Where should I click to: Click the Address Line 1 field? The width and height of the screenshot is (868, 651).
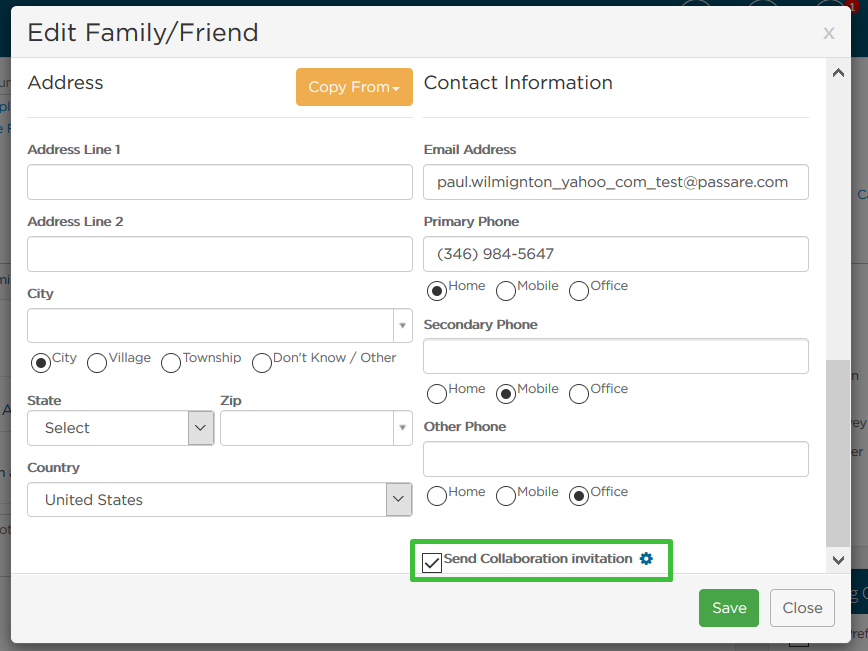[219, 182]
